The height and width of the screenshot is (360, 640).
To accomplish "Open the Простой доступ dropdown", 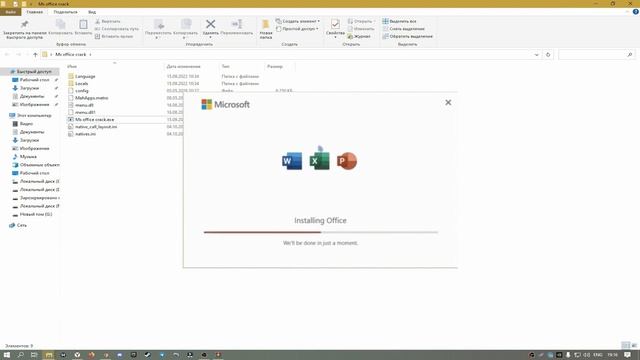I will [x=297, y=29].
